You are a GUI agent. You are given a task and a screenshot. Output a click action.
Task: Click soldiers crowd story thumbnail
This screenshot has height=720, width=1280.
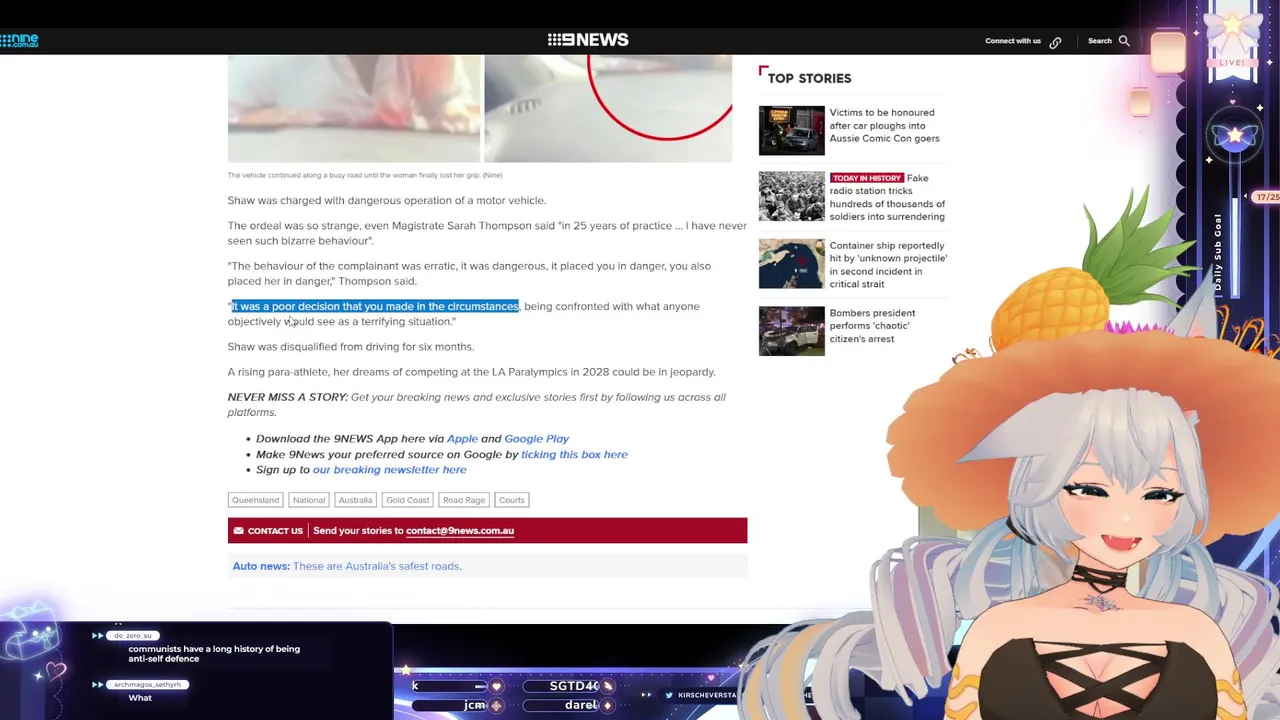click(x=791, y=196)
